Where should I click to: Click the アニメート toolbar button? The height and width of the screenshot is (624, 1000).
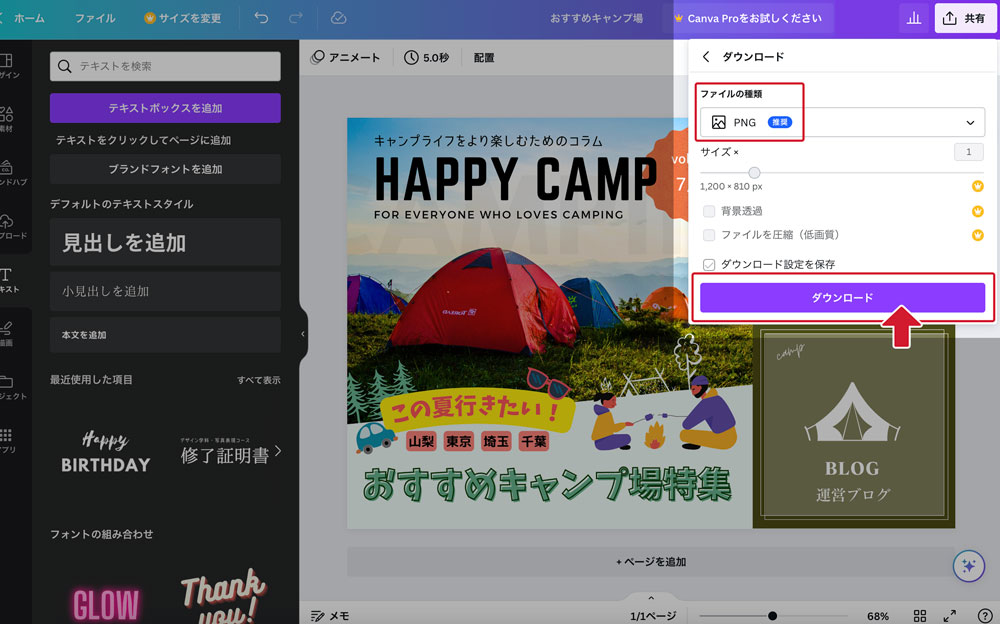(345, 57)
